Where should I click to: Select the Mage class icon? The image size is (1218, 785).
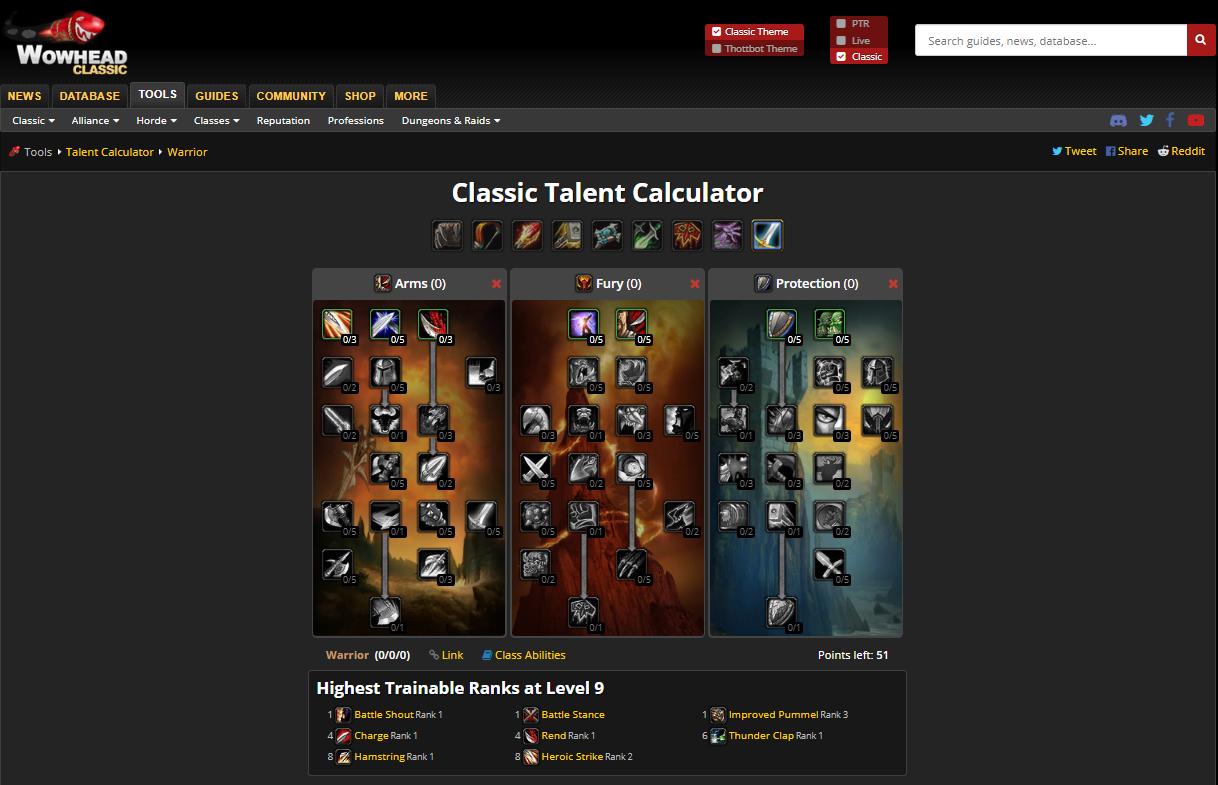527,235
